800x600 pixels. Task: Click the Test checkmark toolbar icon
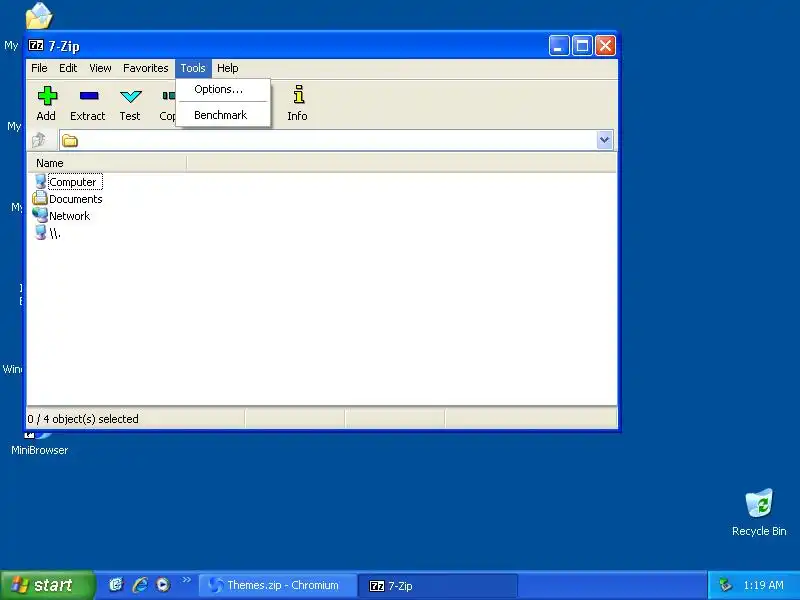click(130, 96)
